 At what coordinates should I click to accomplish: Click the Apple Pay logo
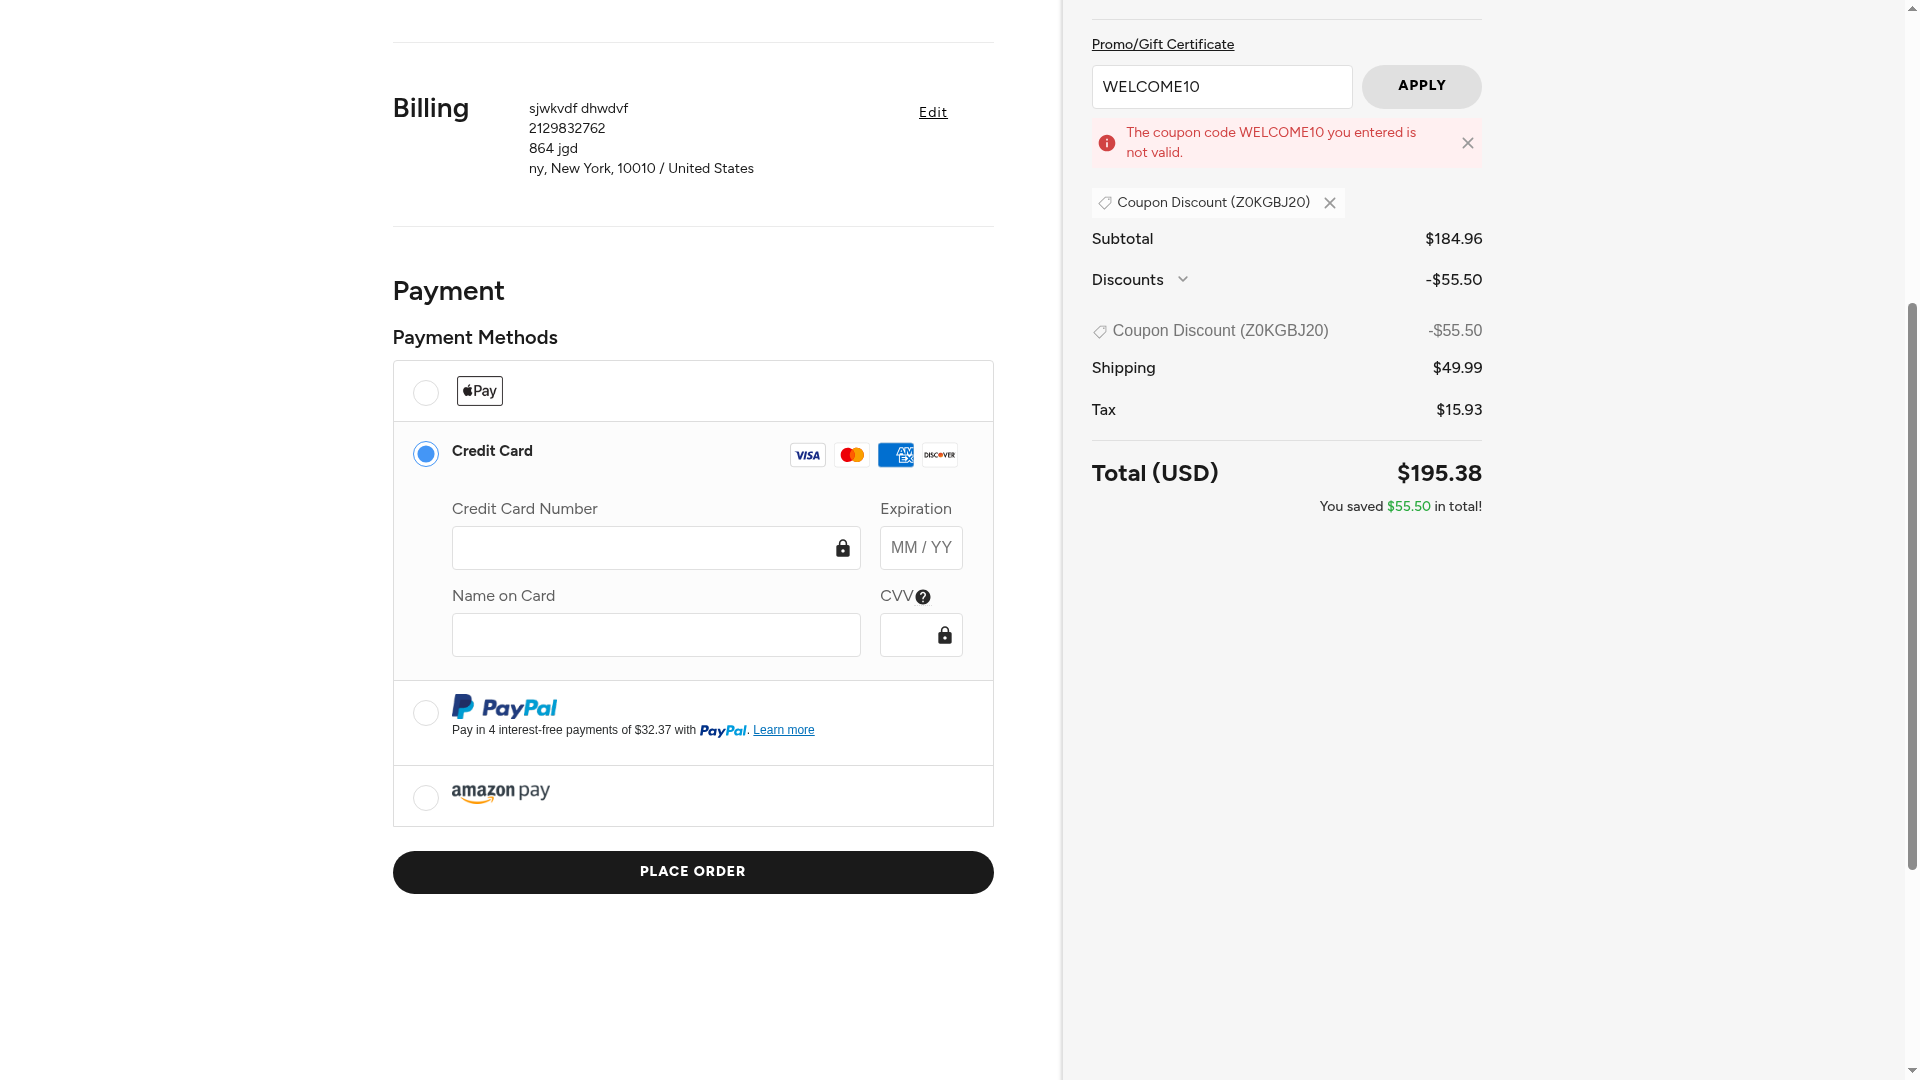(x=479, y=391)
